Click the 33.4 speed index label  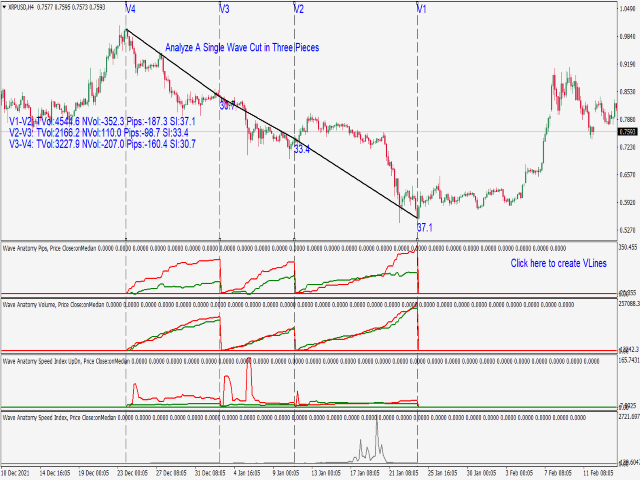302,149
